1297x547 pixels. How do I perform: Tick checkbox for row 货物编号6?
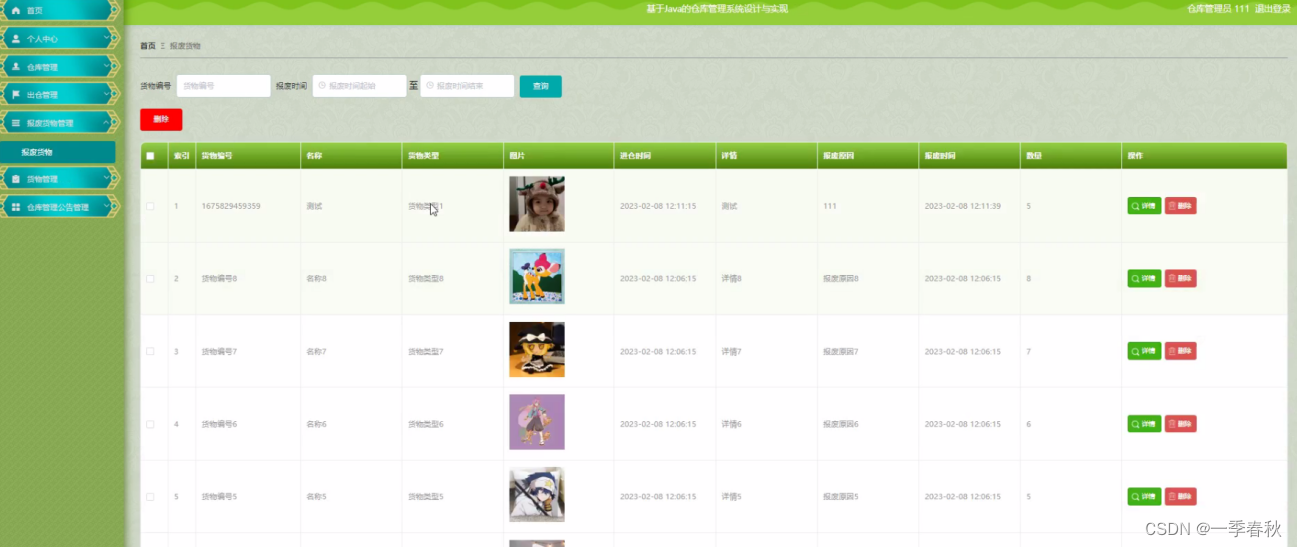tap(150, 424)
